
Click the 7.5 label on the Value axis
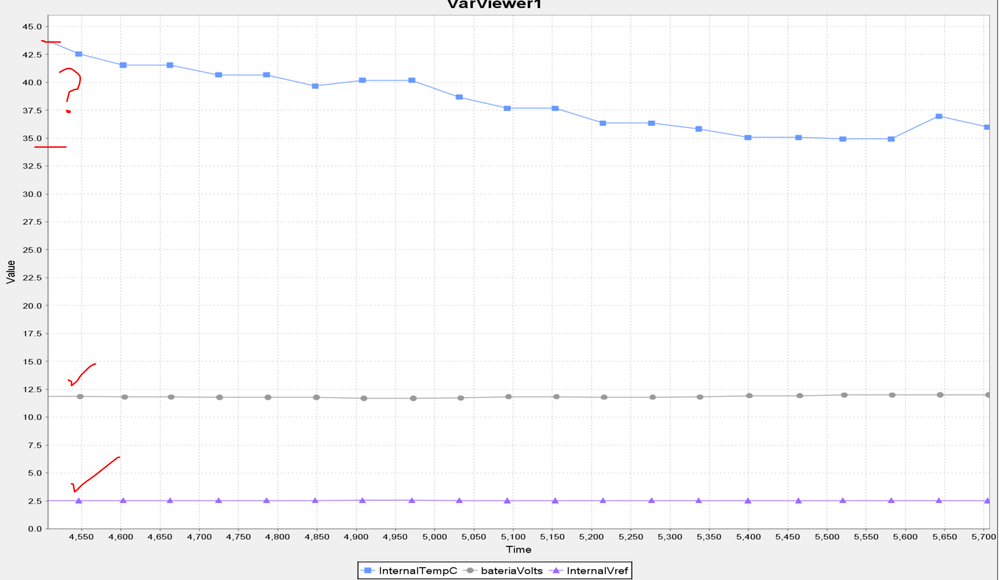click(34, 446)
